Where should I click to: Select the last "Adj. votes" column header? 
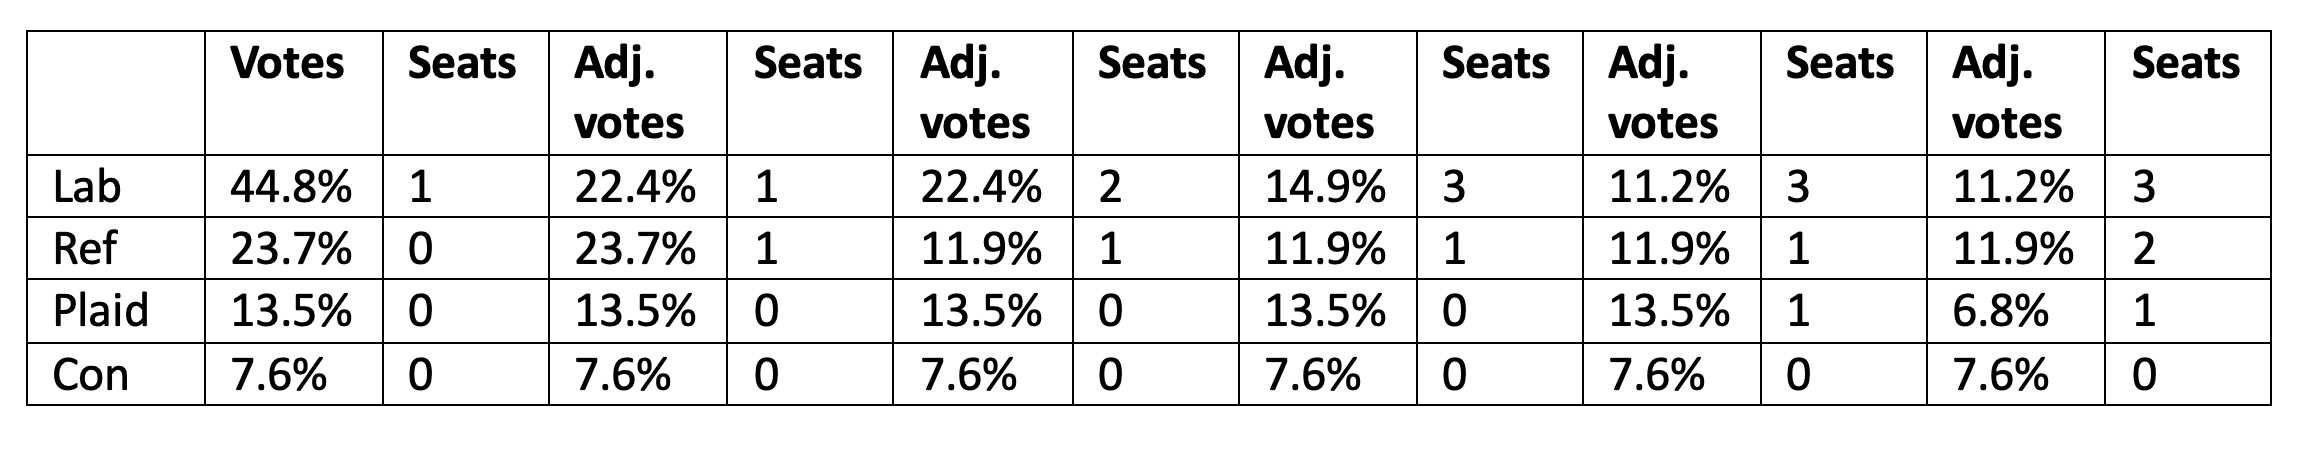2008,93
